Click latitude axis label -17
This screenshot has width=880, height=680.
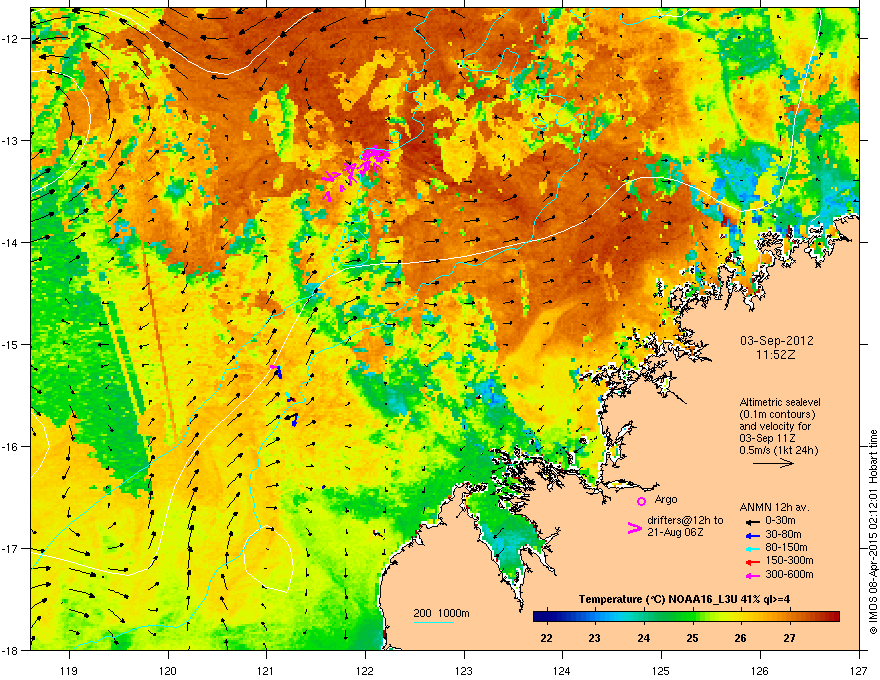pos(10,548)
